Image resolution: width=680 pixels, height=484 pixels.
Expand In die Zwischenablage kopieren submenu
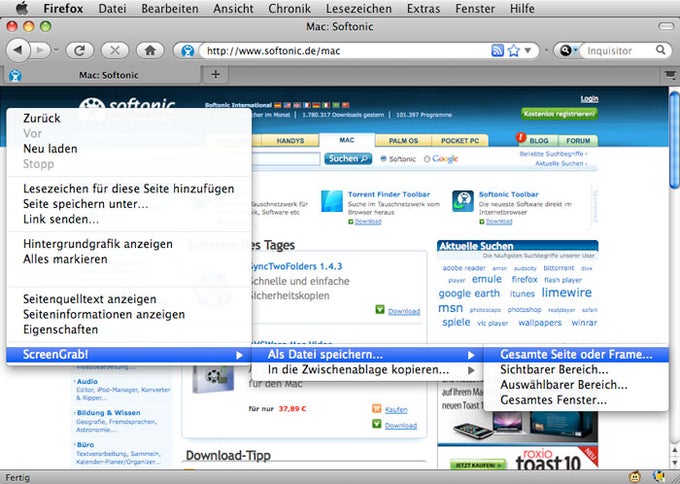[x=471, y=370]
